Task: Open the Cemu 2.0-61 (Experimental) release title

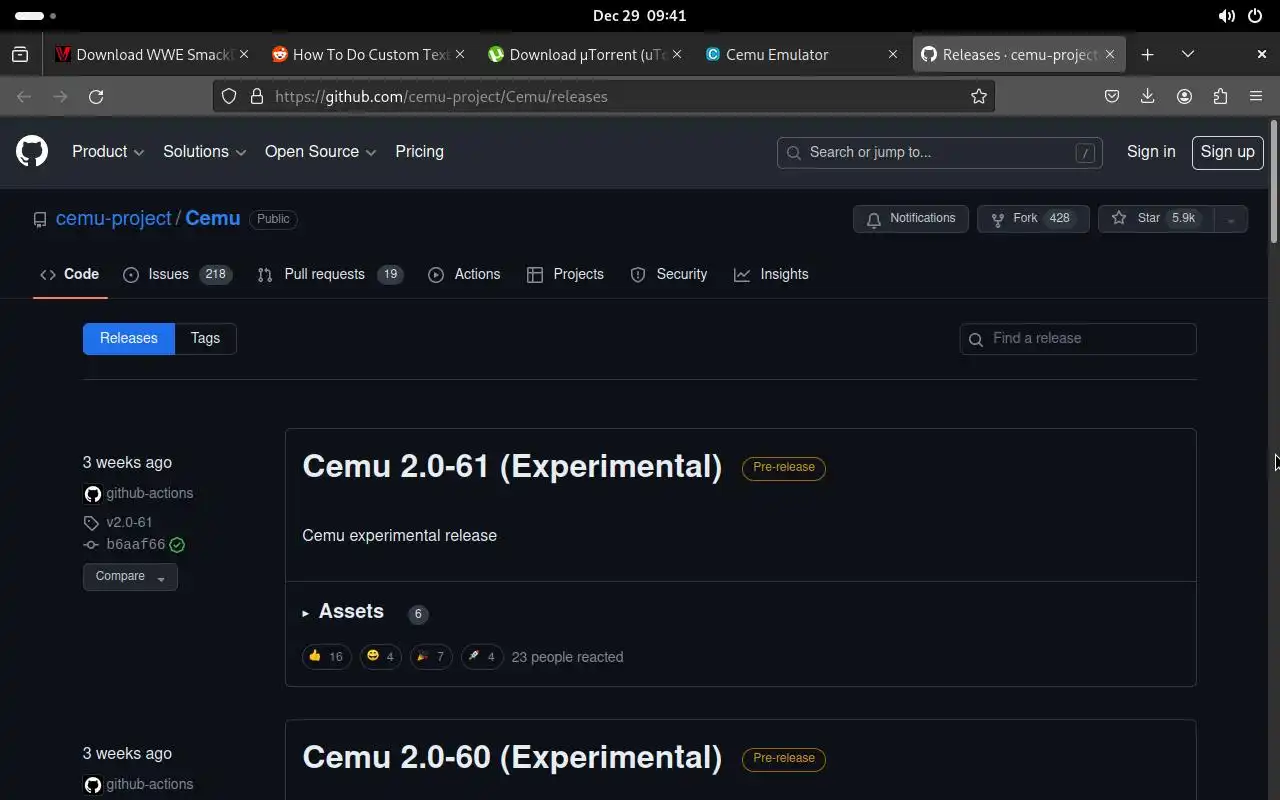Action: click(x=512, y=466)
